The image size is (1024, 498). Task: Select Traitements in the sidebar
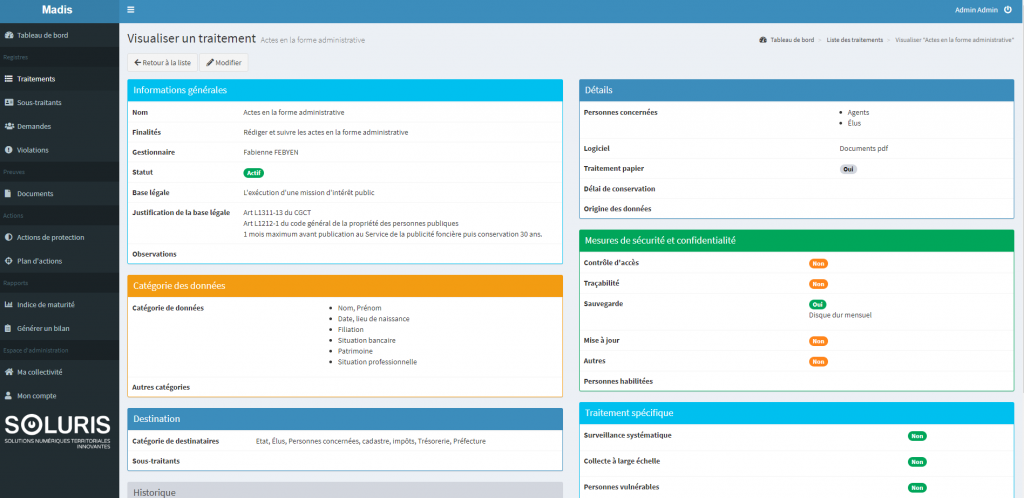[x=35, y=78]
